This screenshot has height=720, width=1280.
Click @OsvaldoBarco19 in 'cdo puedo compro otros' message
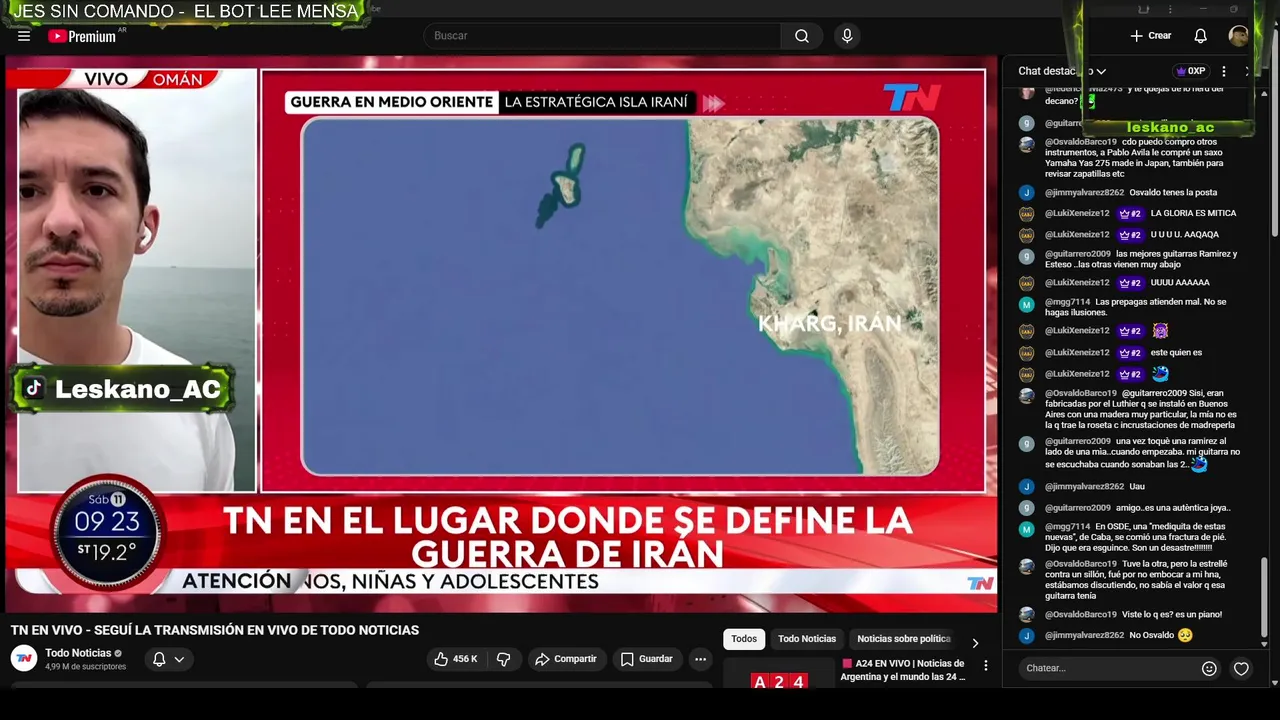pyautogui.click(x=1081, y=142)
